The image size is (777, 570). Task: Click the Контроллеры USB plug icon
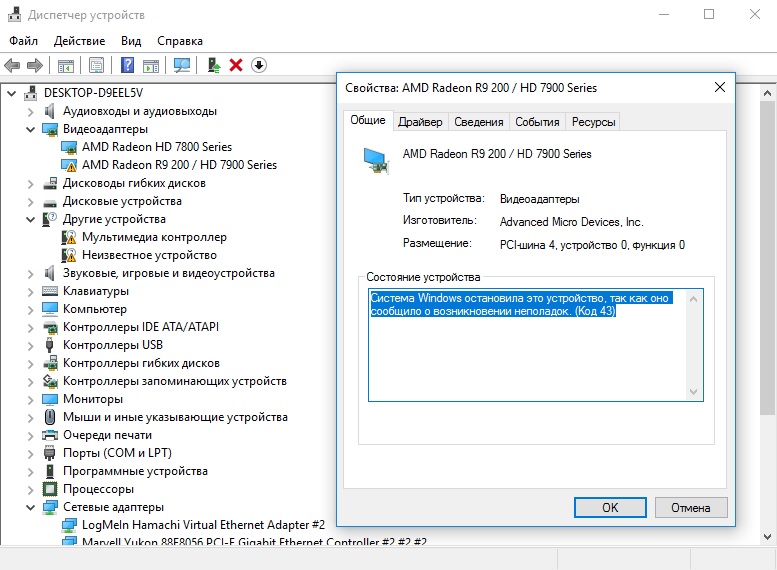click(x=50, y=345)
